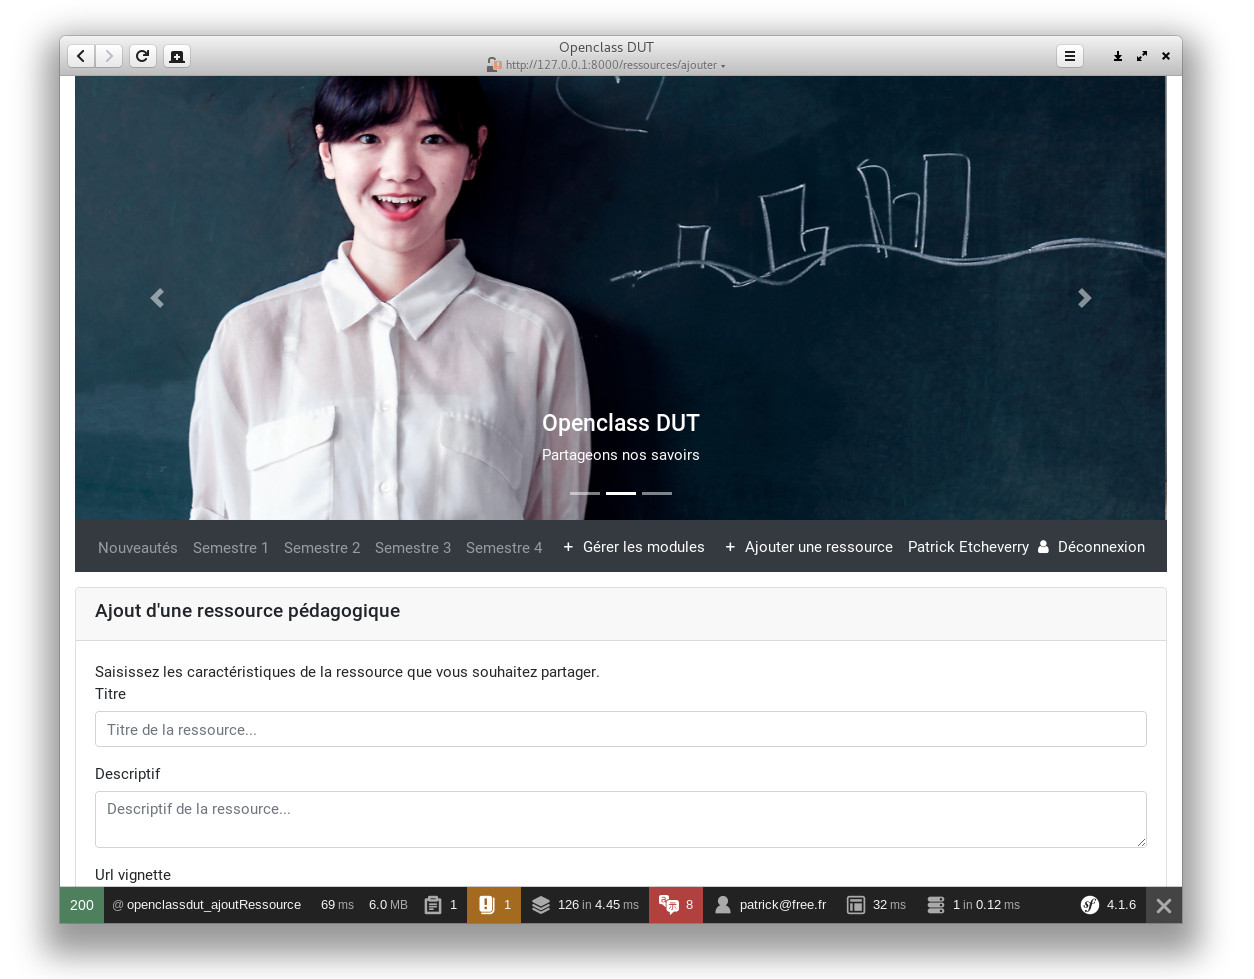Click the Symfony logo icon
1254x979 pixels.
pyautogui.click(x=1090, y=905)
